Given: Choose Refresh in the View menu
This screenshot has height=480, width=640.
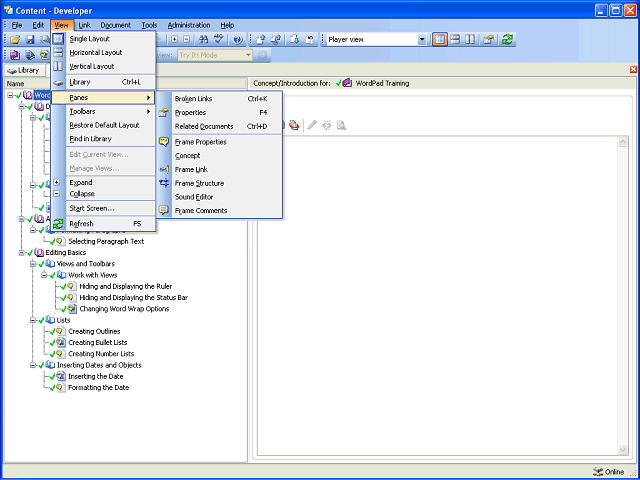Looking at the screenshot, I should point(104,224).
